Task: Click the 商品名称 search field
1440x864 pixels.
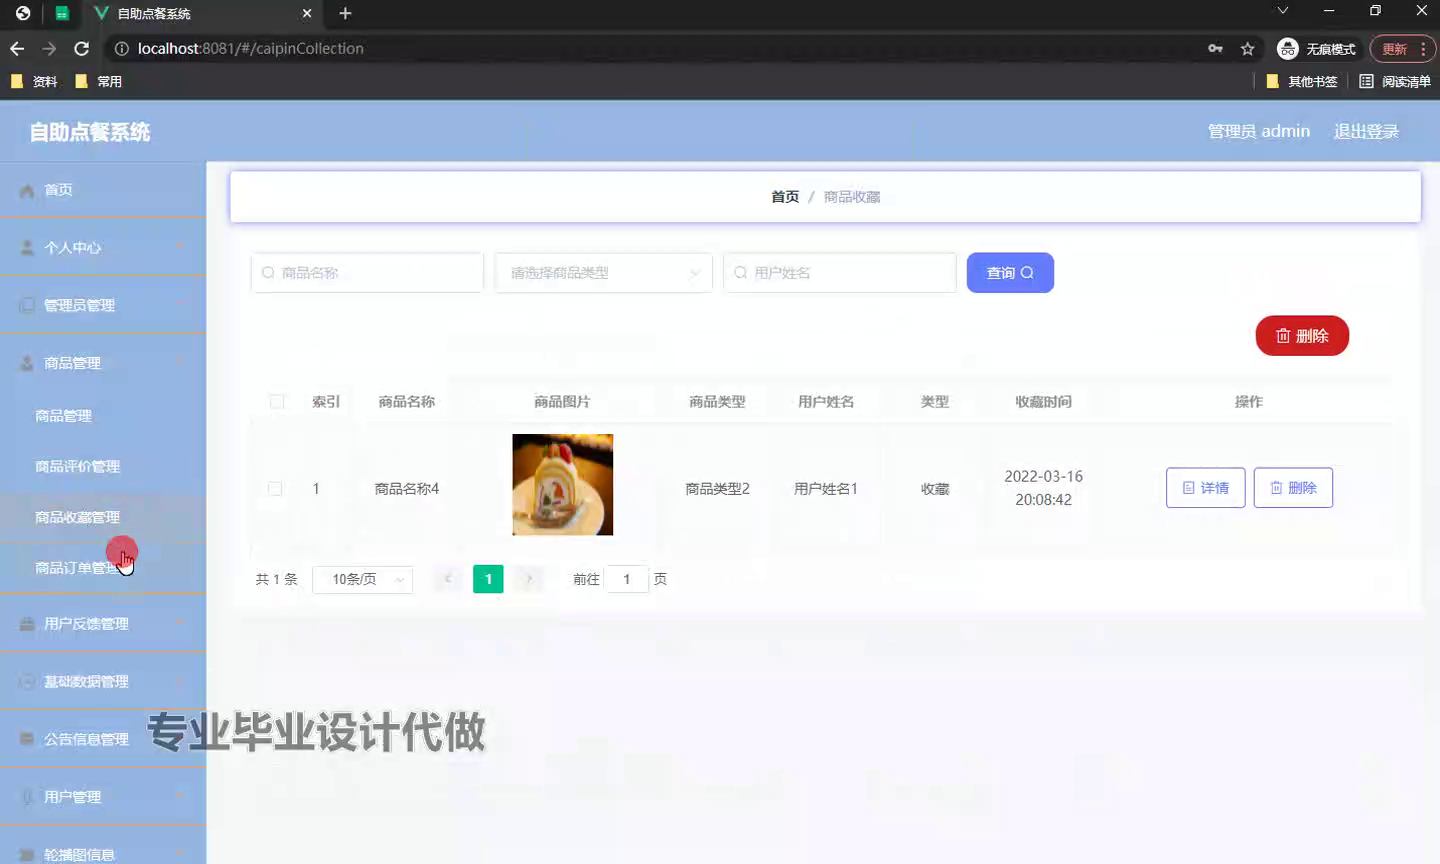Action: coord(367,272)
